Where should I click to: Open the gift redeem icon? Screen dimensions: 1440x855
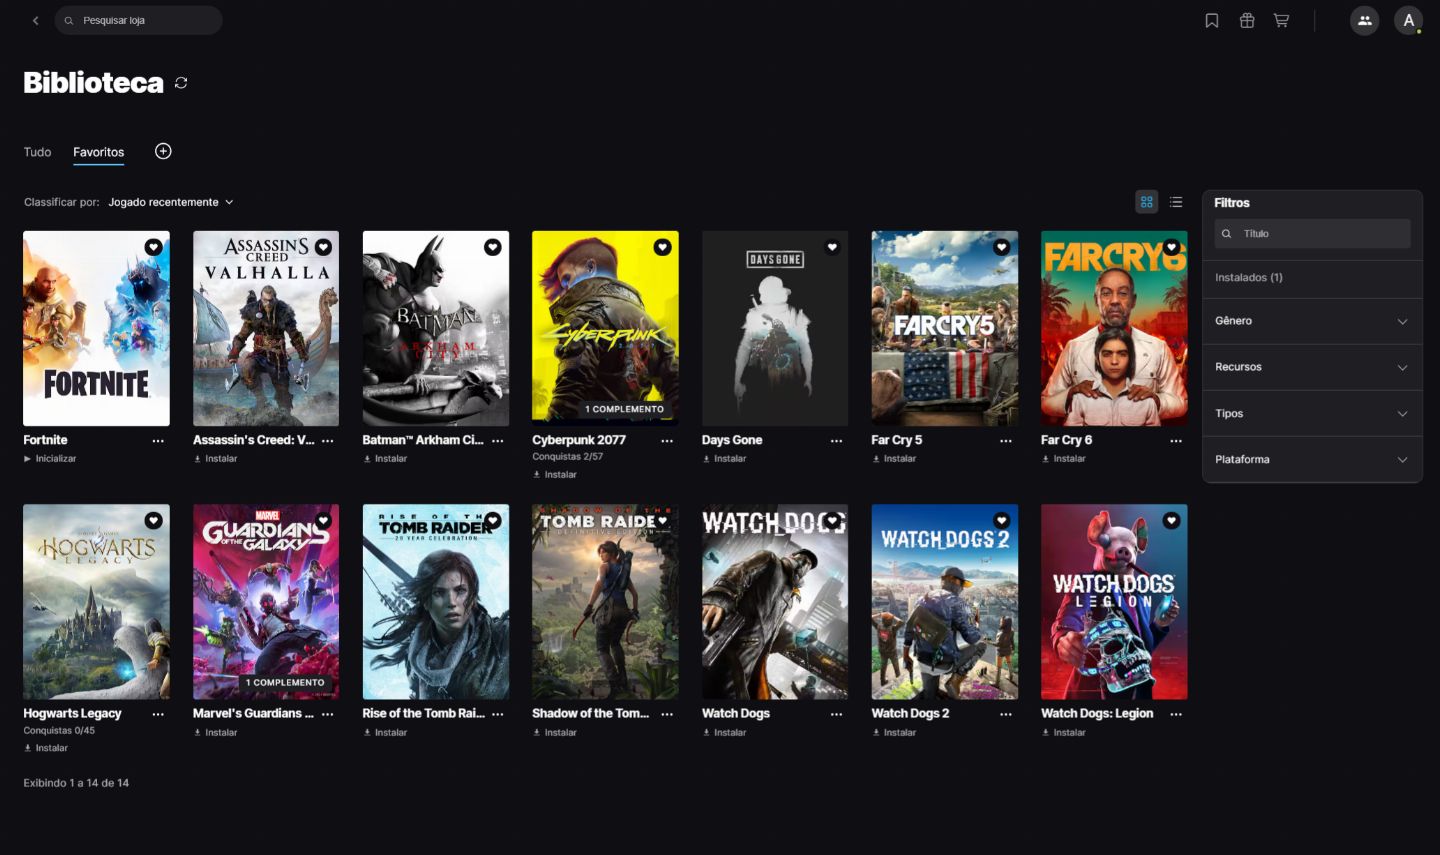click(1247, 20)
